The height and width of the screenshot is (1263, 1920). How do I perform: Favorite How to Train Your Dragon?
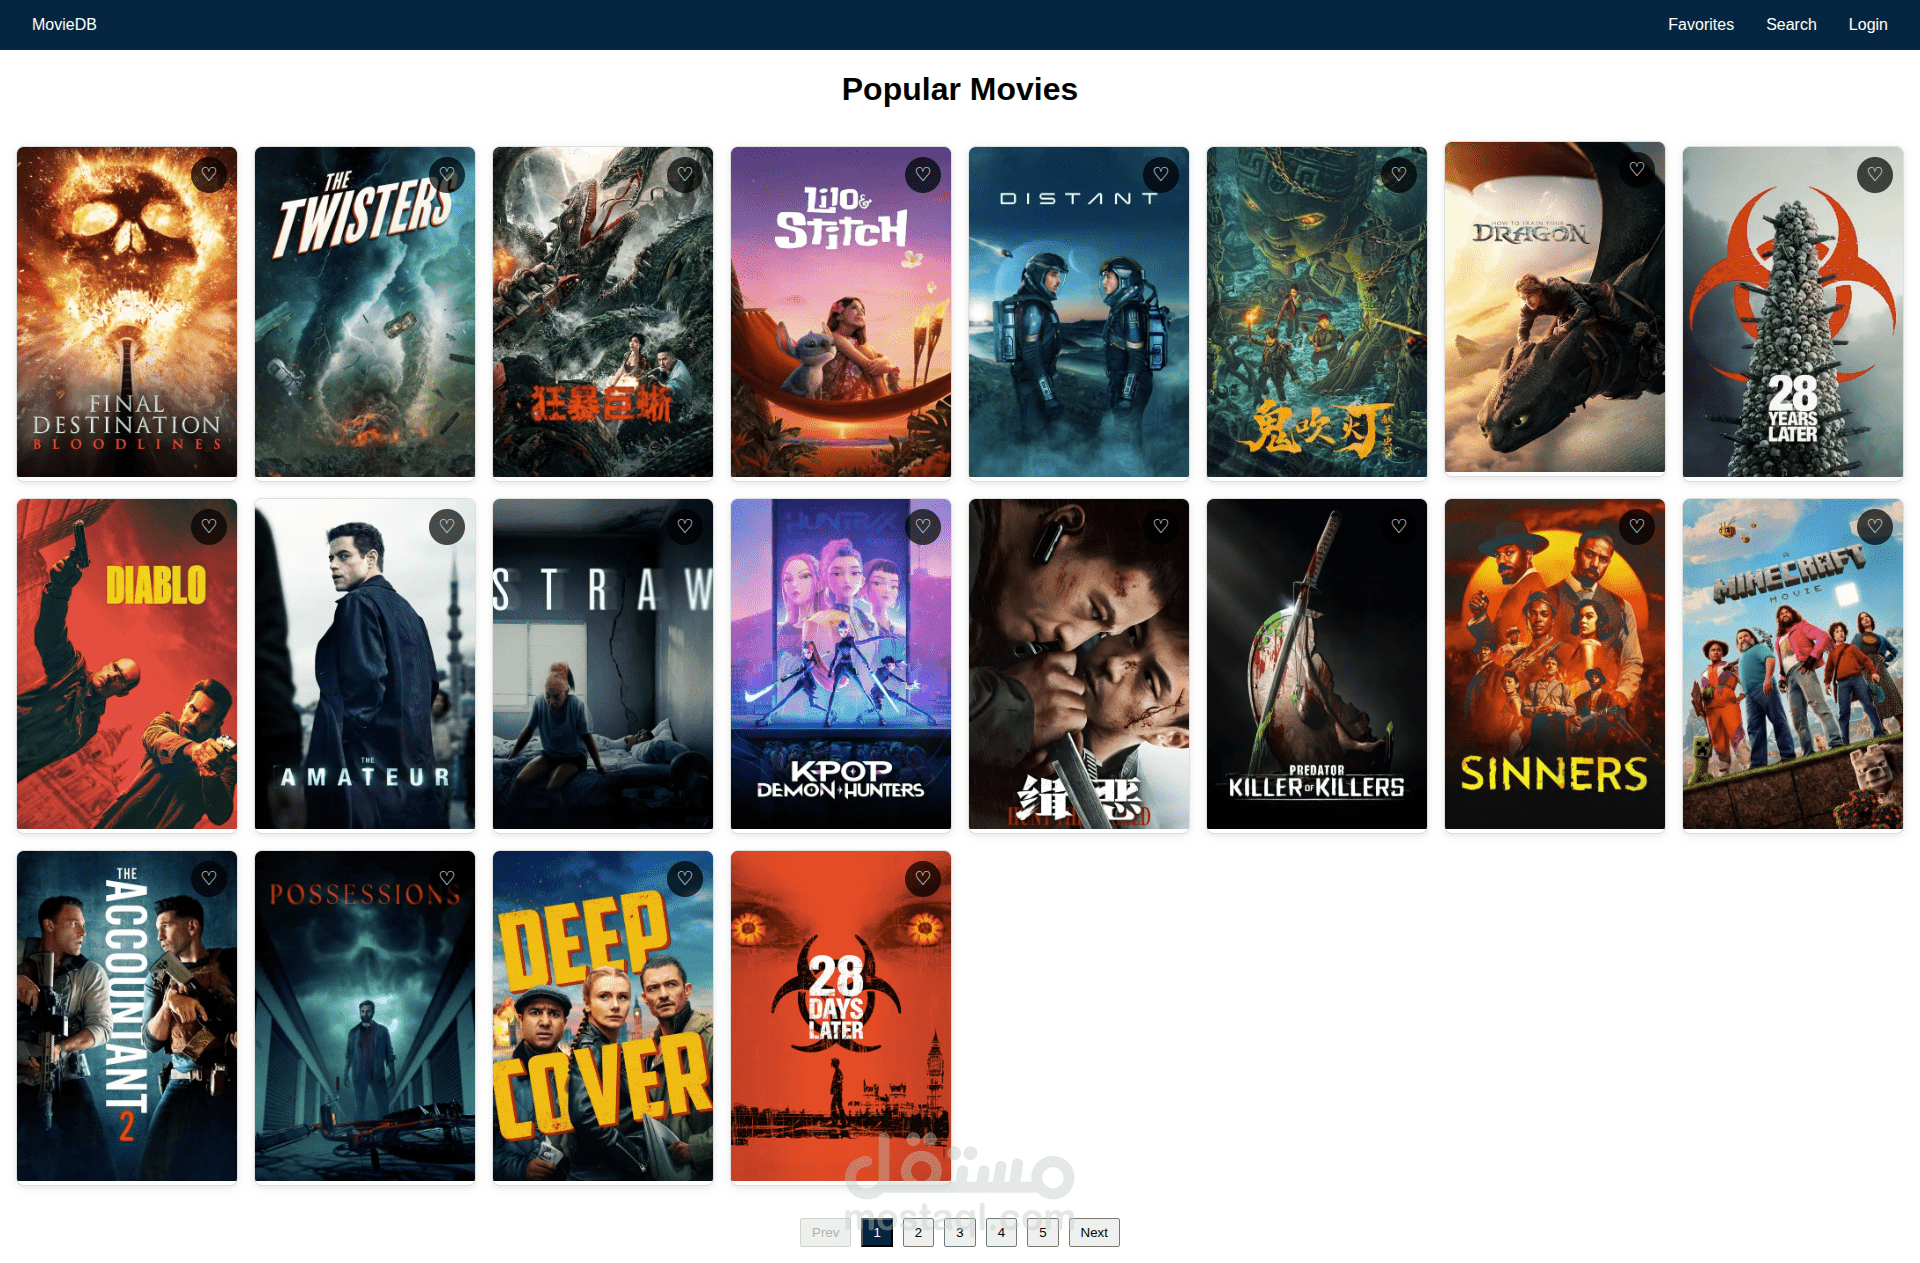click(x=1637, y=170)
